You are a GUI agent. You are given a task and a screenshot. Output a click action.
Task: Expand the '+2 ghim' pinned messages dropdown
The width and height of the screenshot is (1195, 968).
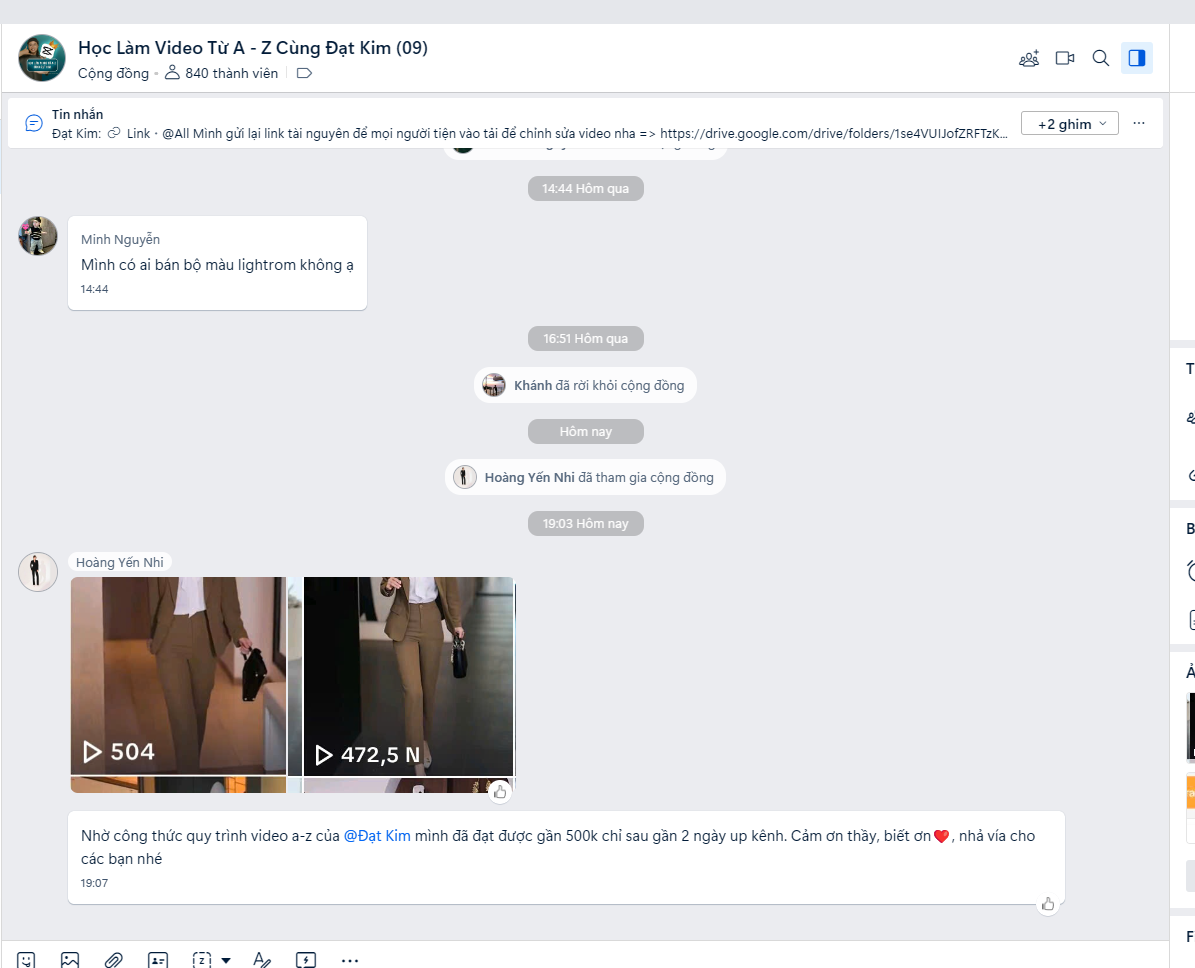coord(1069,123)
